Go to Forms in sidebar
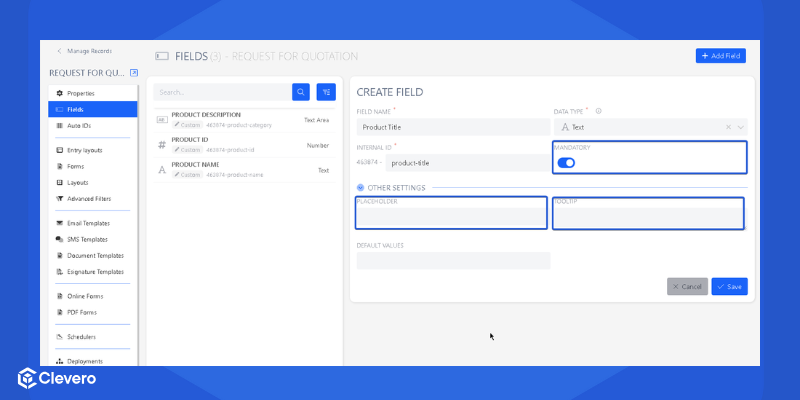Image resolution: width=800 pixels, height=400 pixels. (93, 166)
